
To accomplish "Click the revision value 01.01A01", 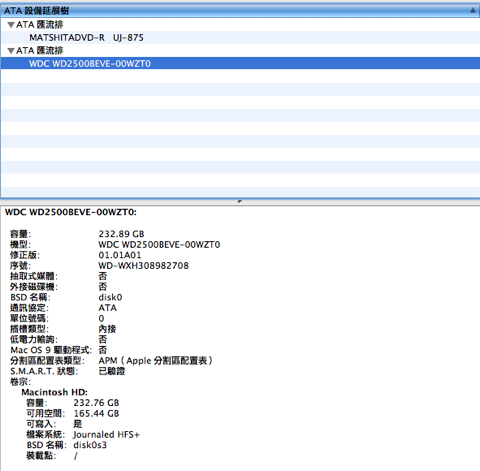I will pyautogui.click(x=120, y=255).
